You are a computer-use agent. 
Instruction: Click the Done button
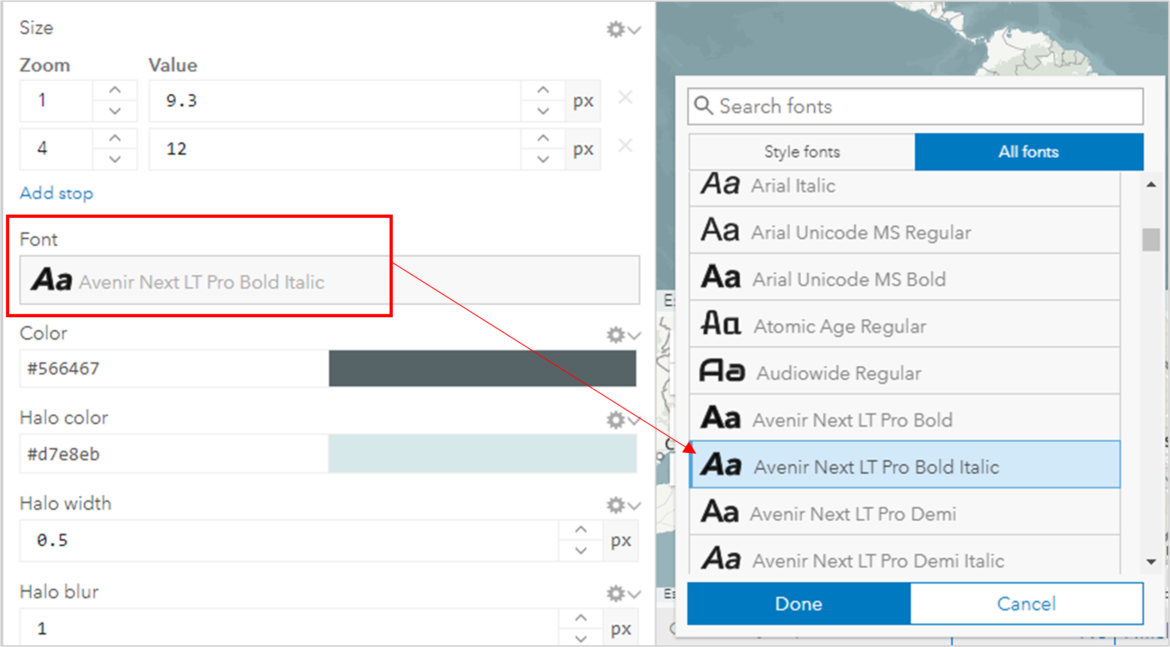click(x=797, y=603)
